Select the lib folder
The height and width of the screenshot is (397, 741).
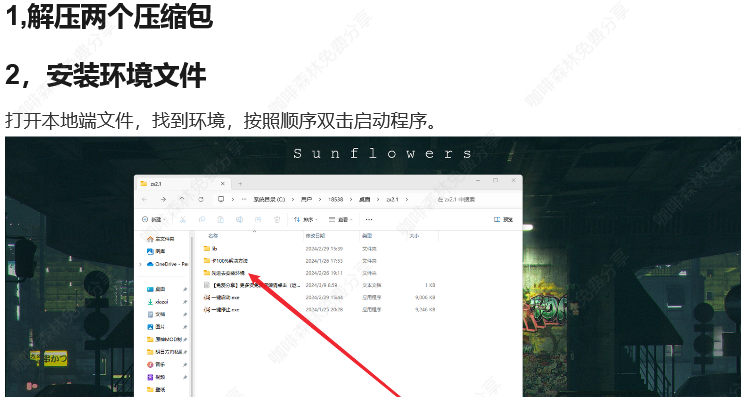point(210,248)
